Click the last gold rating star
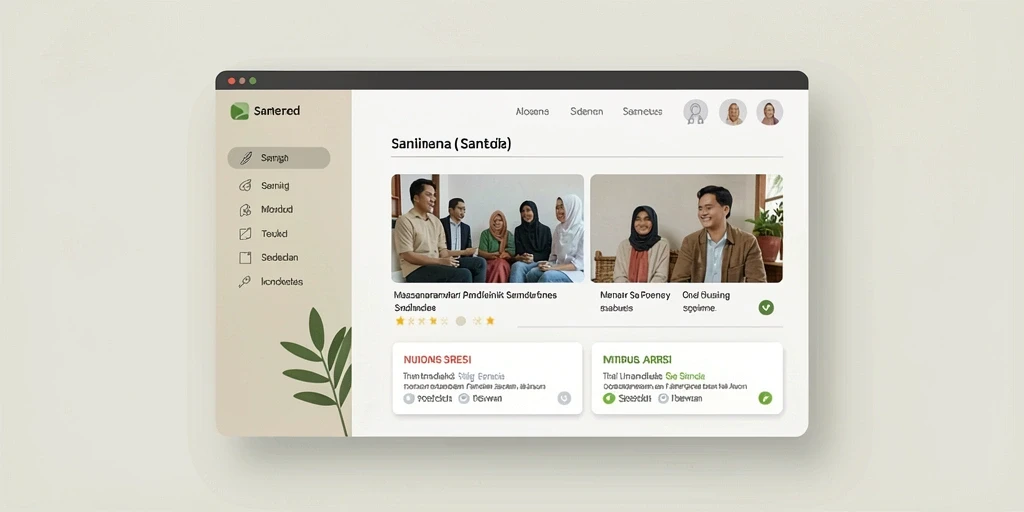This screenshot has height=512, width=1024. pyautogui.click(x=490, y=321)
